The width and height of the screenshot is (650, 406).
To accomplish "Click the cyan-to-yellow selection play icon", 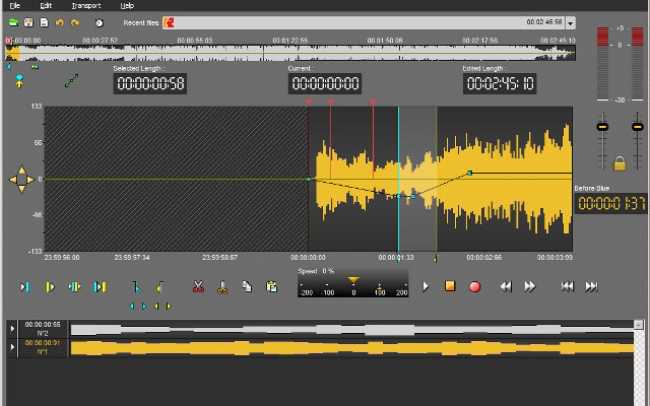I will click(100, 287).
